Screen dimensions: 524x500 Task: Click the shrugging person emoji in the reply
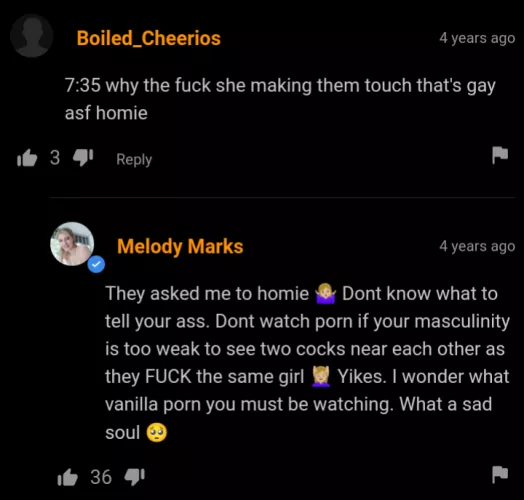point(325,293)
